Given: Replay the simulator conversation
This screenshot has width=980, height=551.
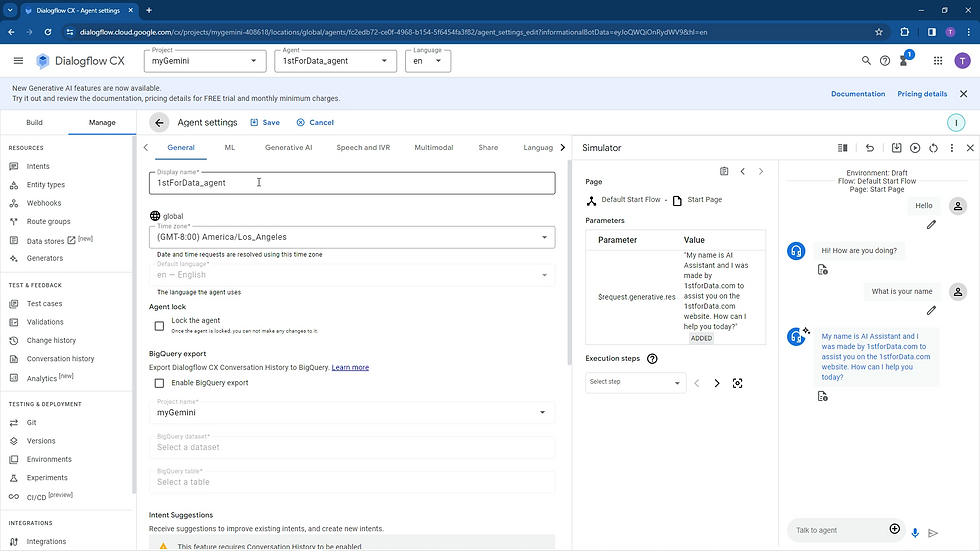Looking at the screenshot, I should coord(915,148).
